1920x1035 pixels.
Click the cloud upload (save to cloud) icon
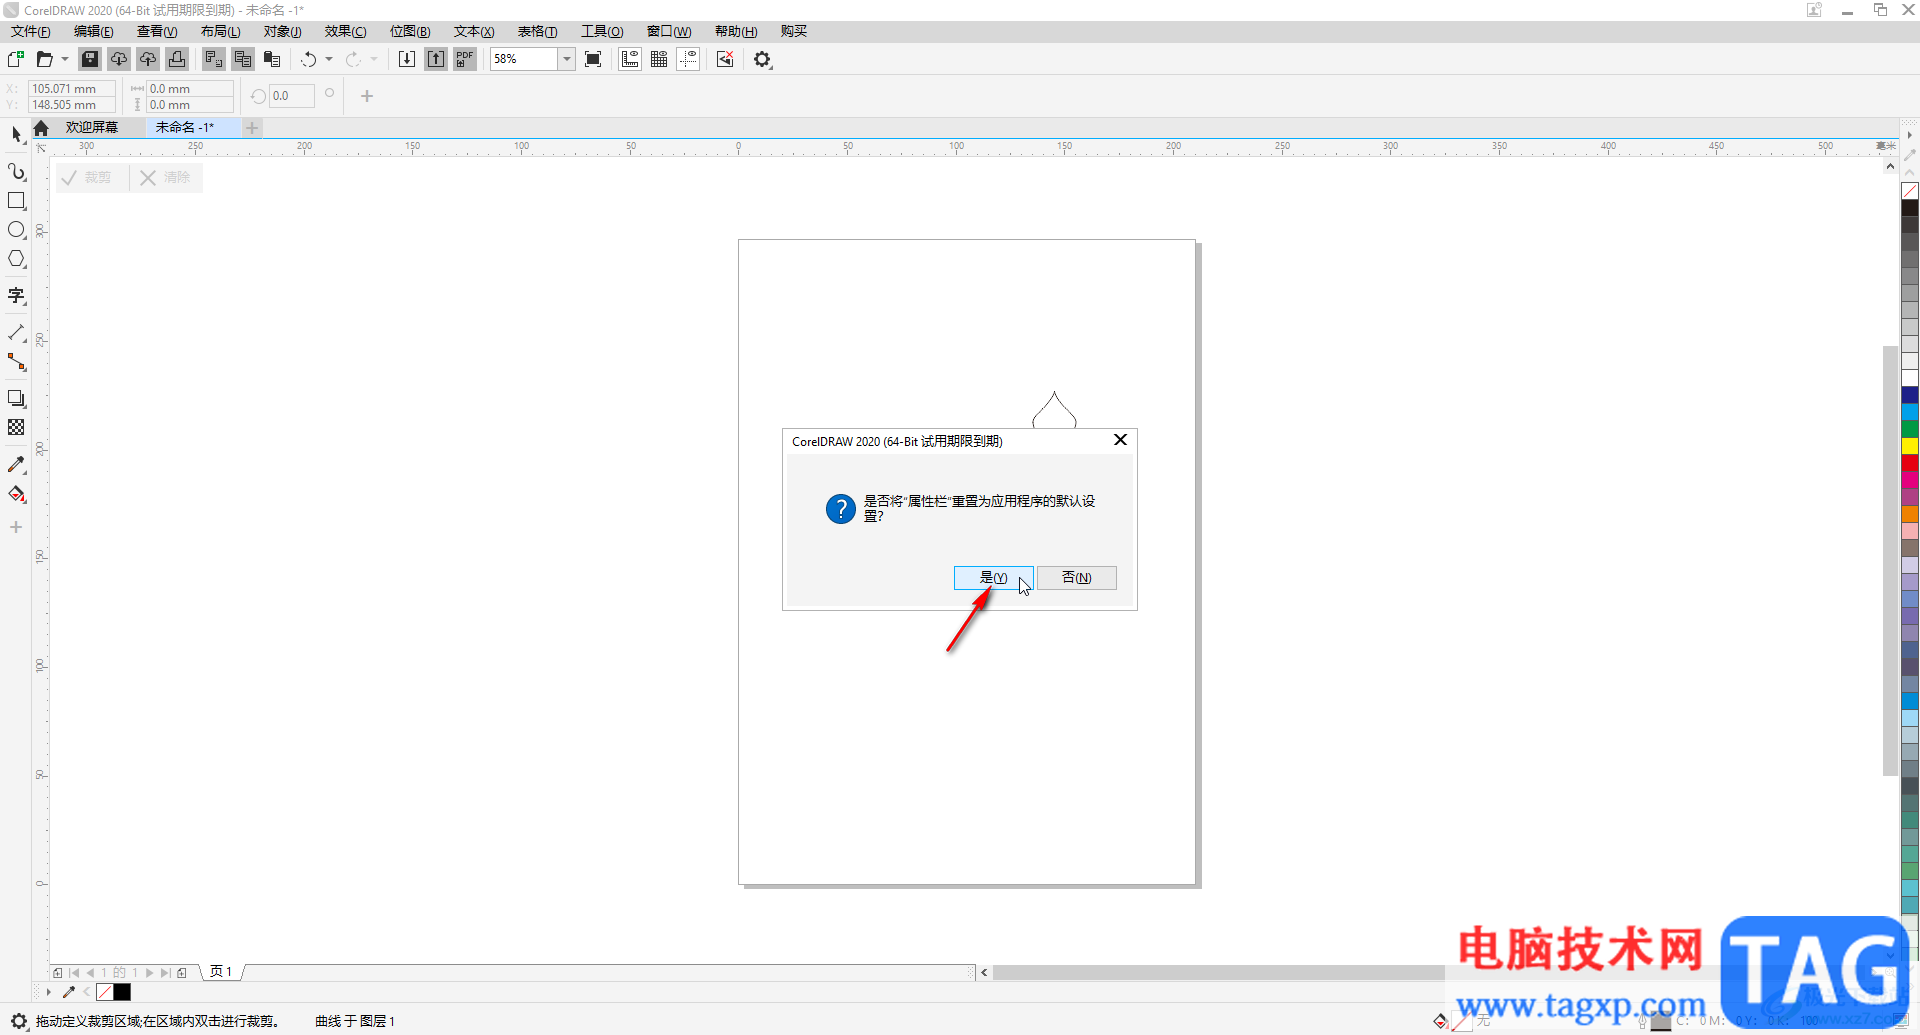click(x=148, y=59)
